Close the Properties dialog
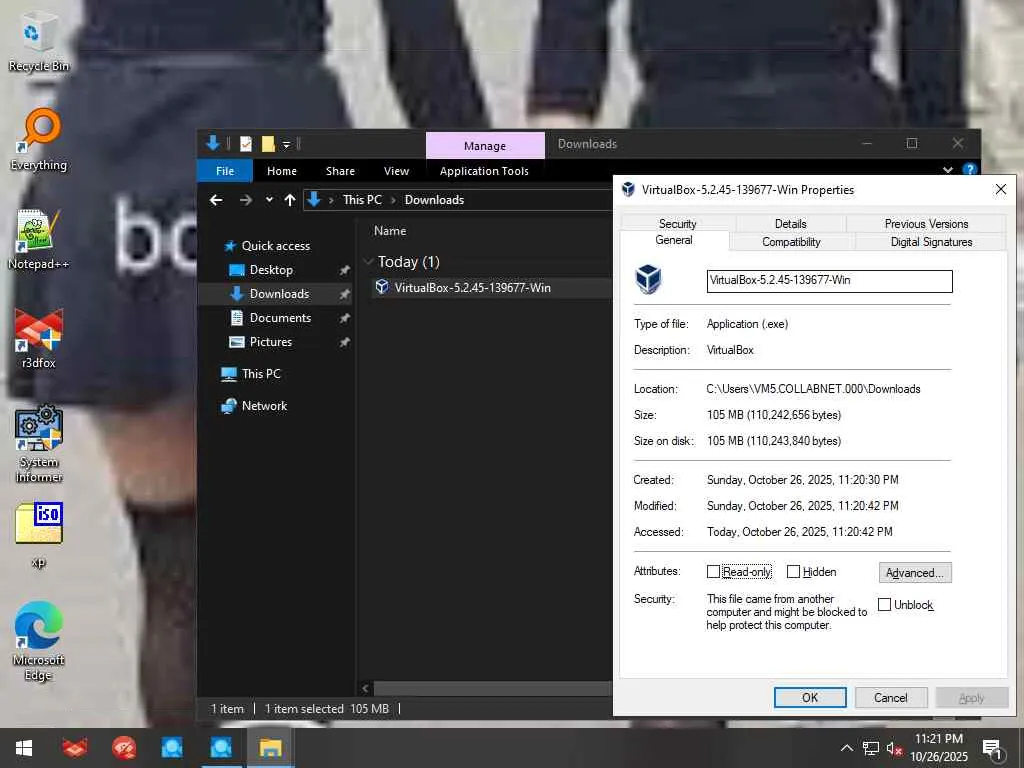 coord(1000,189)
